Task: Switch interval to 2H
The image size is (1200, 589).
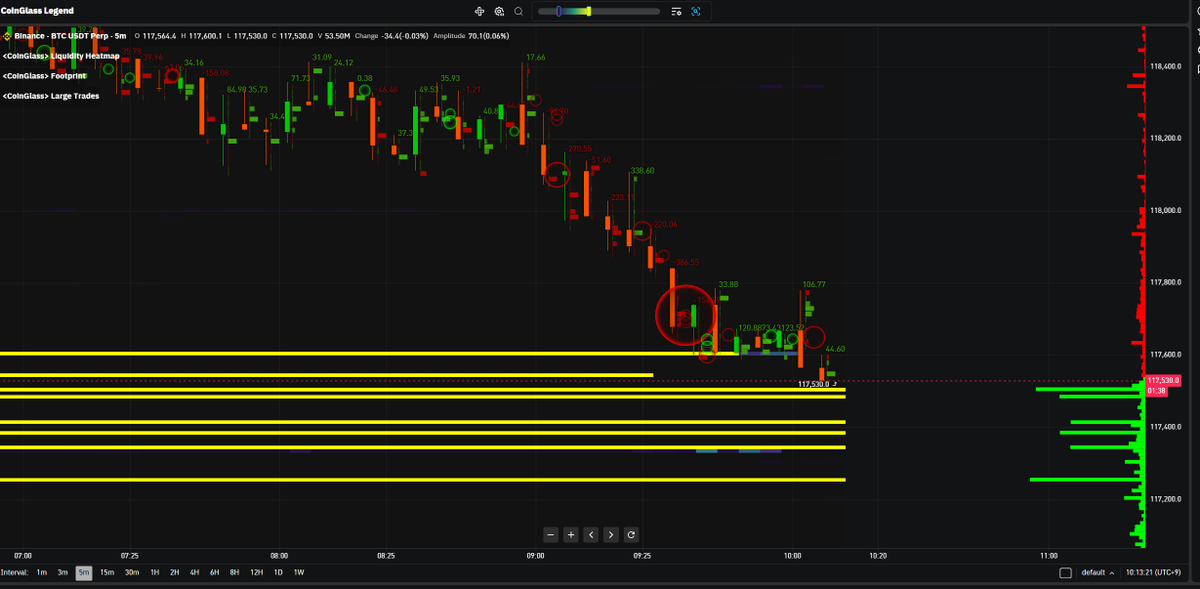Action: point(174,572)
